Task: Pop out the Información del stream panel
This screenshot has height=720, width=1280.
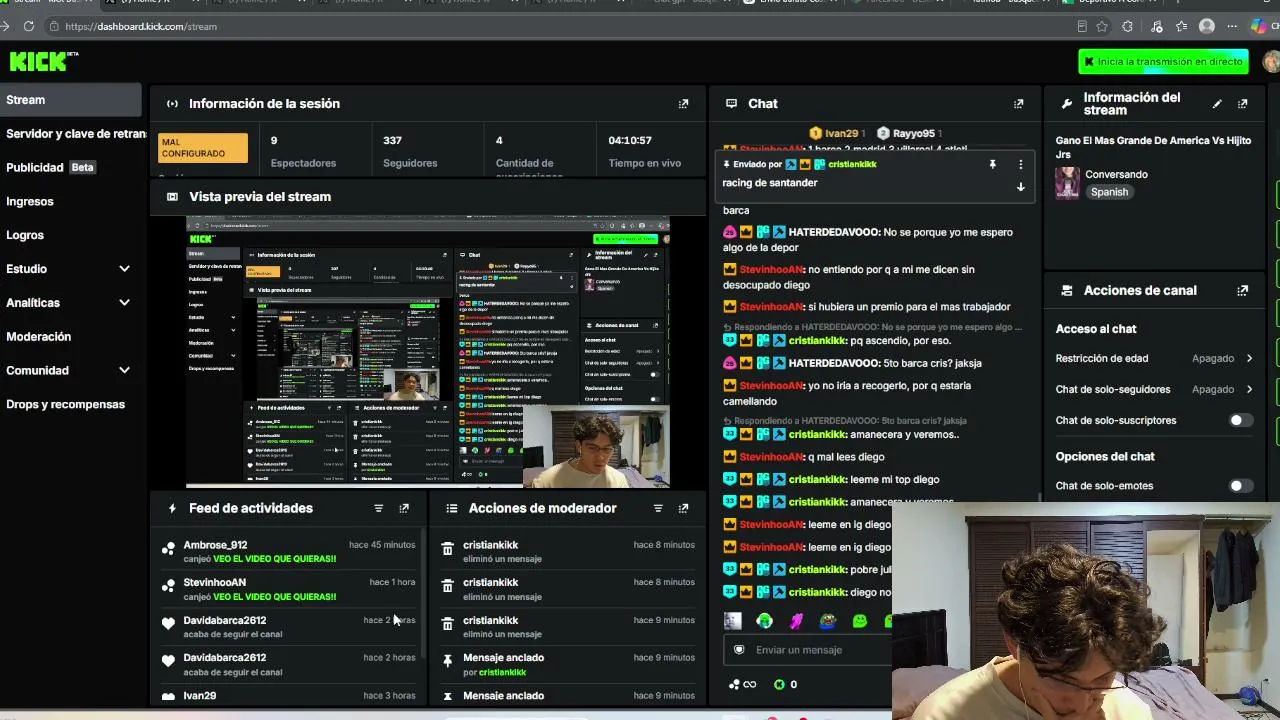Action: (x=1243, y=104)
